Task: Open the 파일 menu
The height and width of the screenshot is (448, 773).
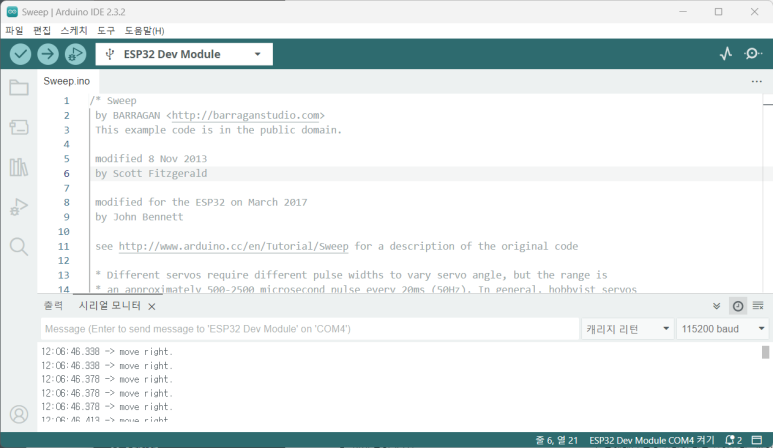Action: [14, 31]
